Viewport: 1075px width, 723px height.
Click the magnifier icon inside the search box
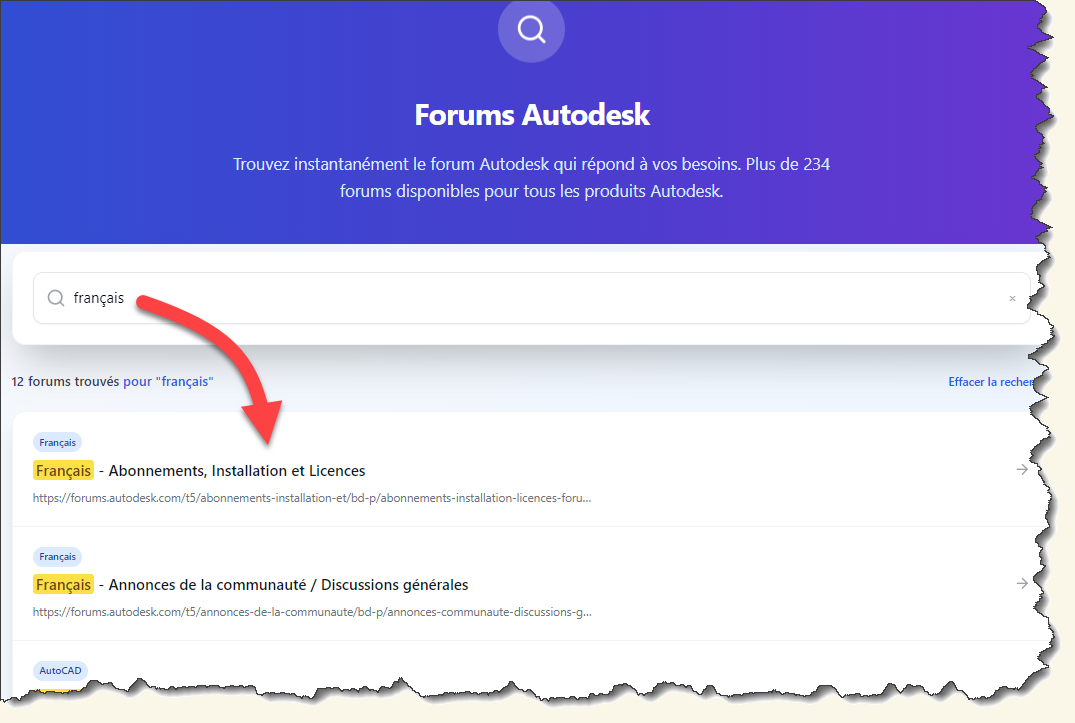click(x=56, y=298)
